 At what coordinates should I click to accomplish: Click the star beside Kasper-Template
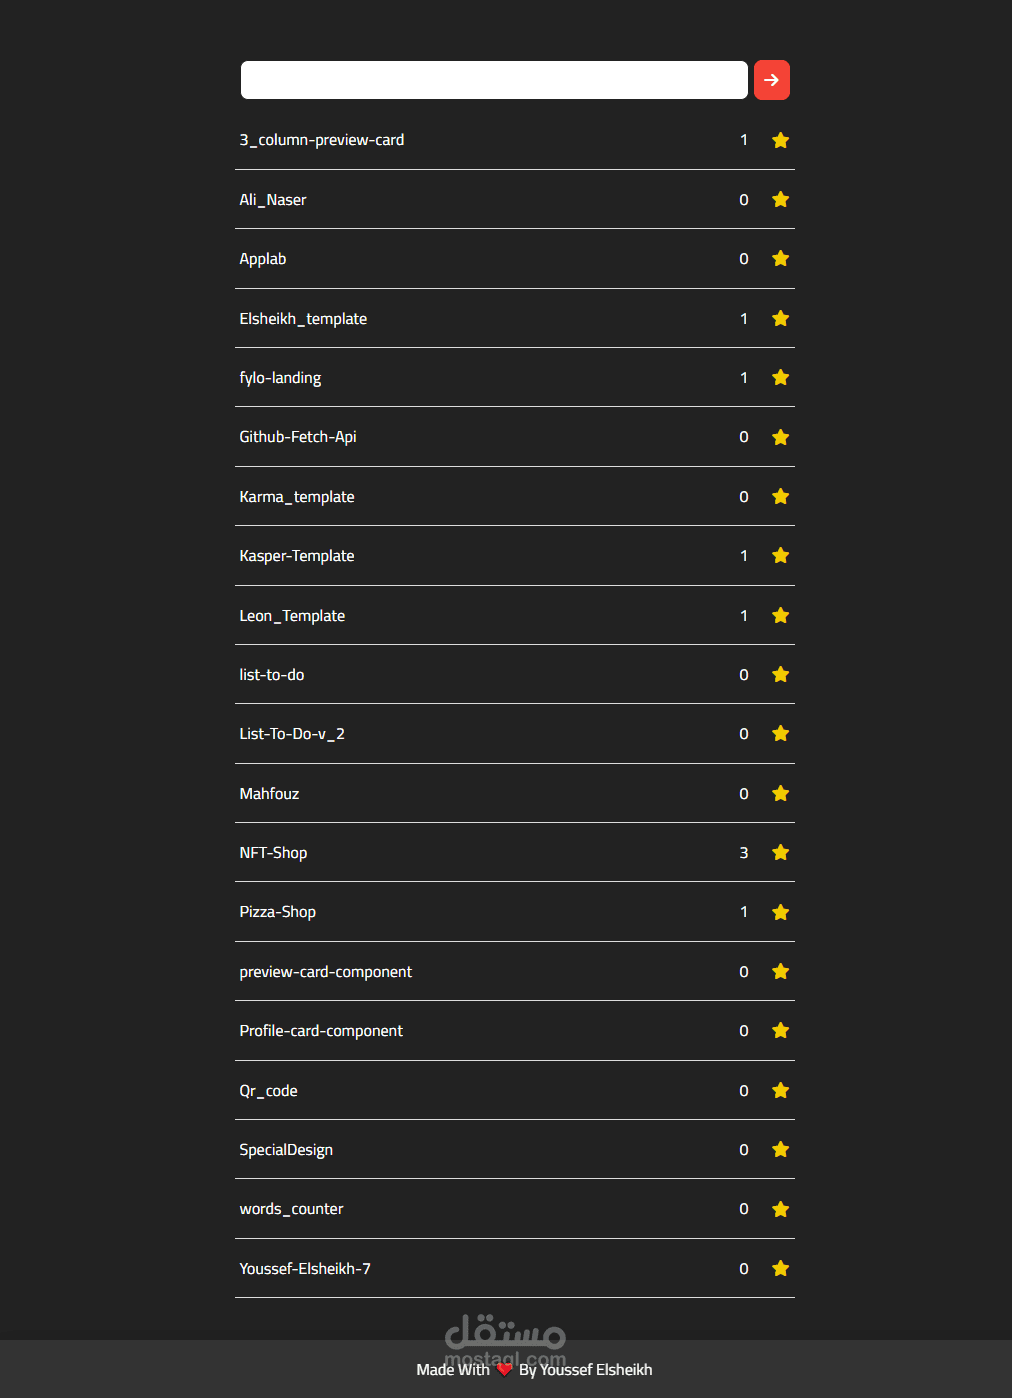pyautogui.click(x=781, y=556)
